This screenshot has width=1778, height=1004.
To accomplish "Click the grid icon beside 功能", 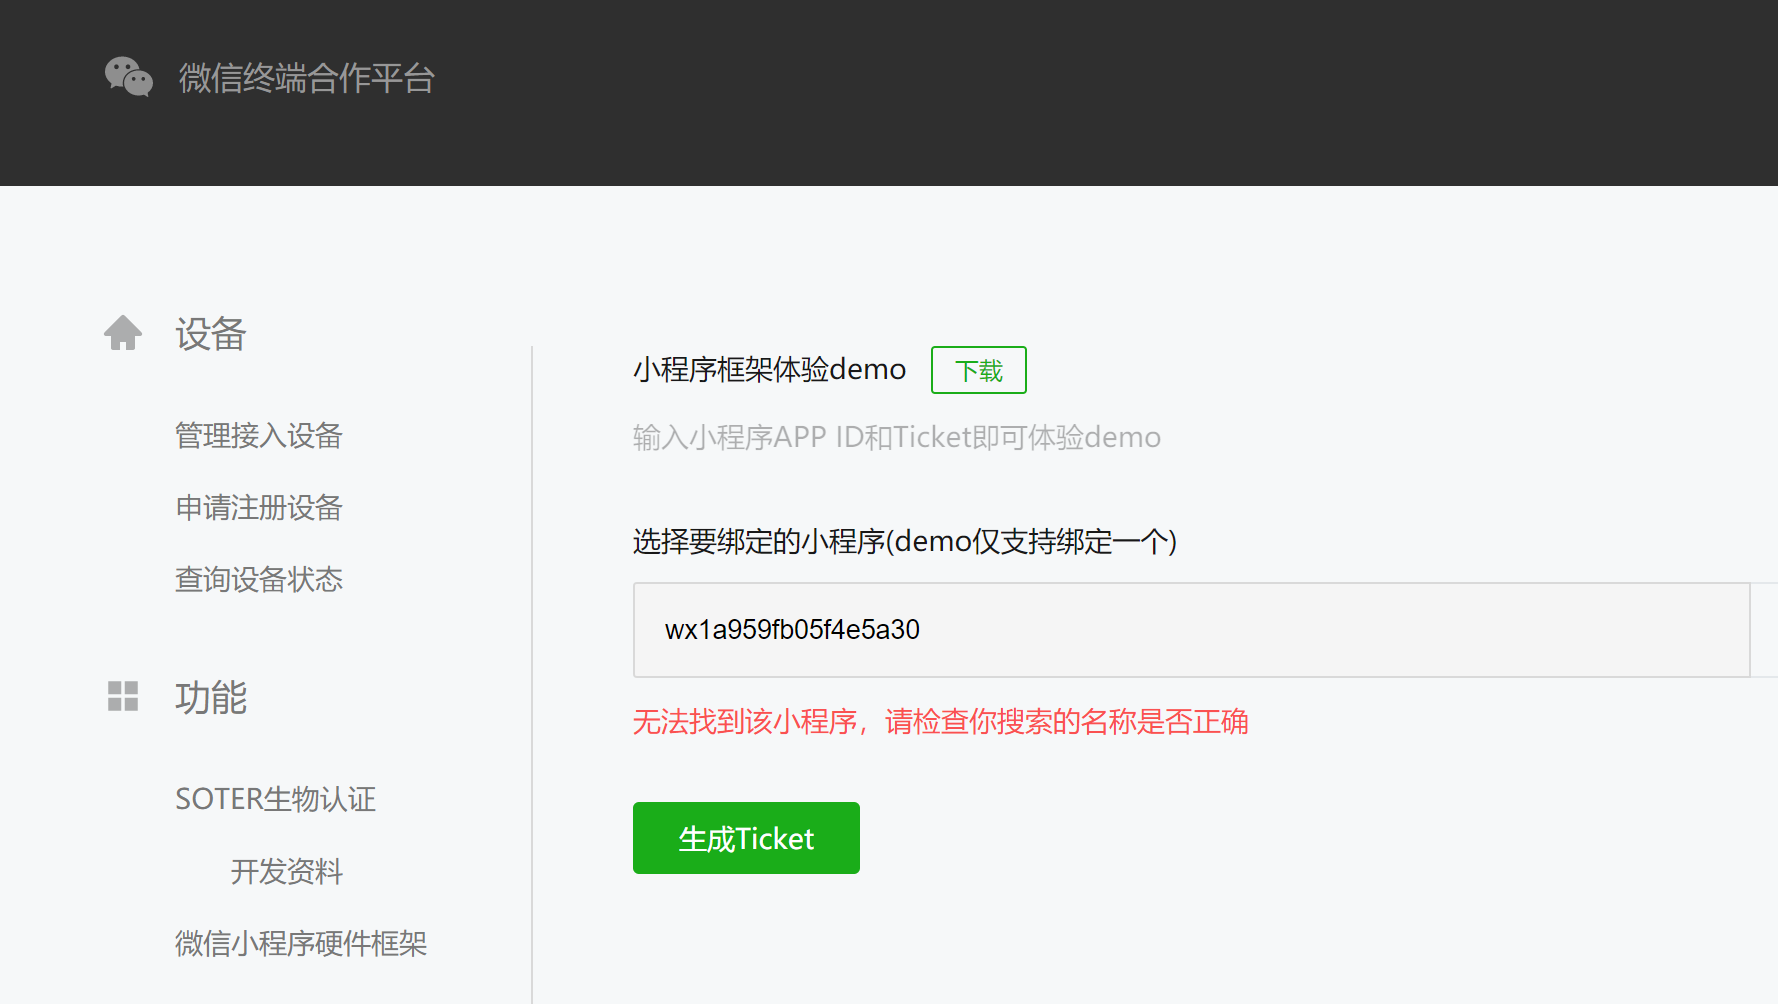I will click(123, 696).
